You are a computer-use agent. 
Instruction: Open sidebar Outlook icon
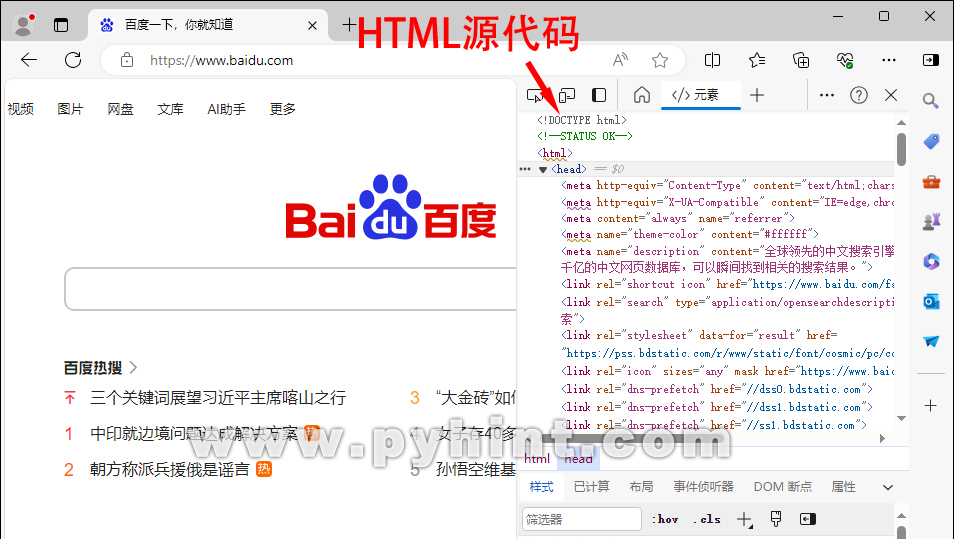click(x=931, y=301)
